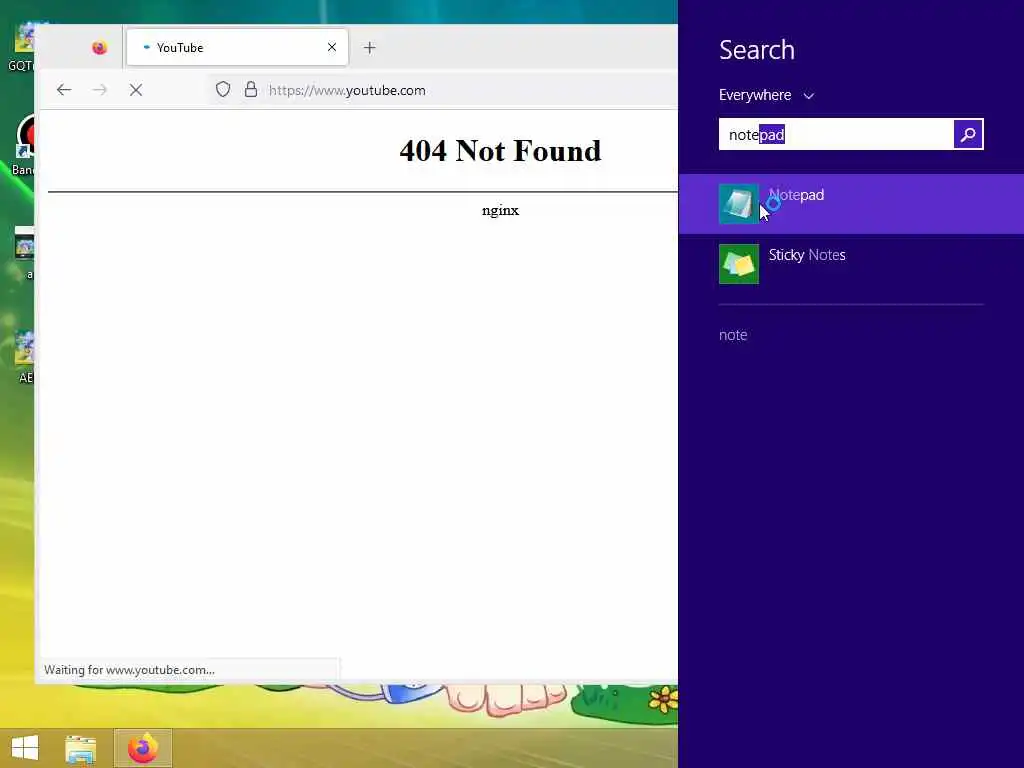Viewport: 1024px width, 768px height.
Task: Click the search box containing notepad
Action: 836,135
